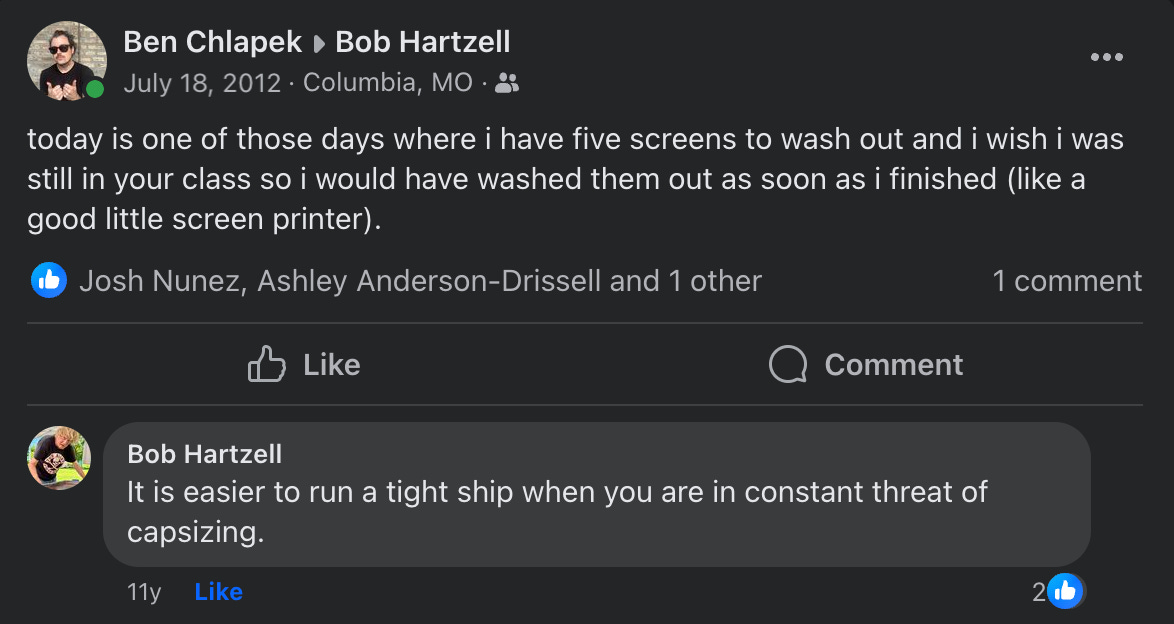
Task: Click the friends audience icon
Action: [x=507, y=83]
